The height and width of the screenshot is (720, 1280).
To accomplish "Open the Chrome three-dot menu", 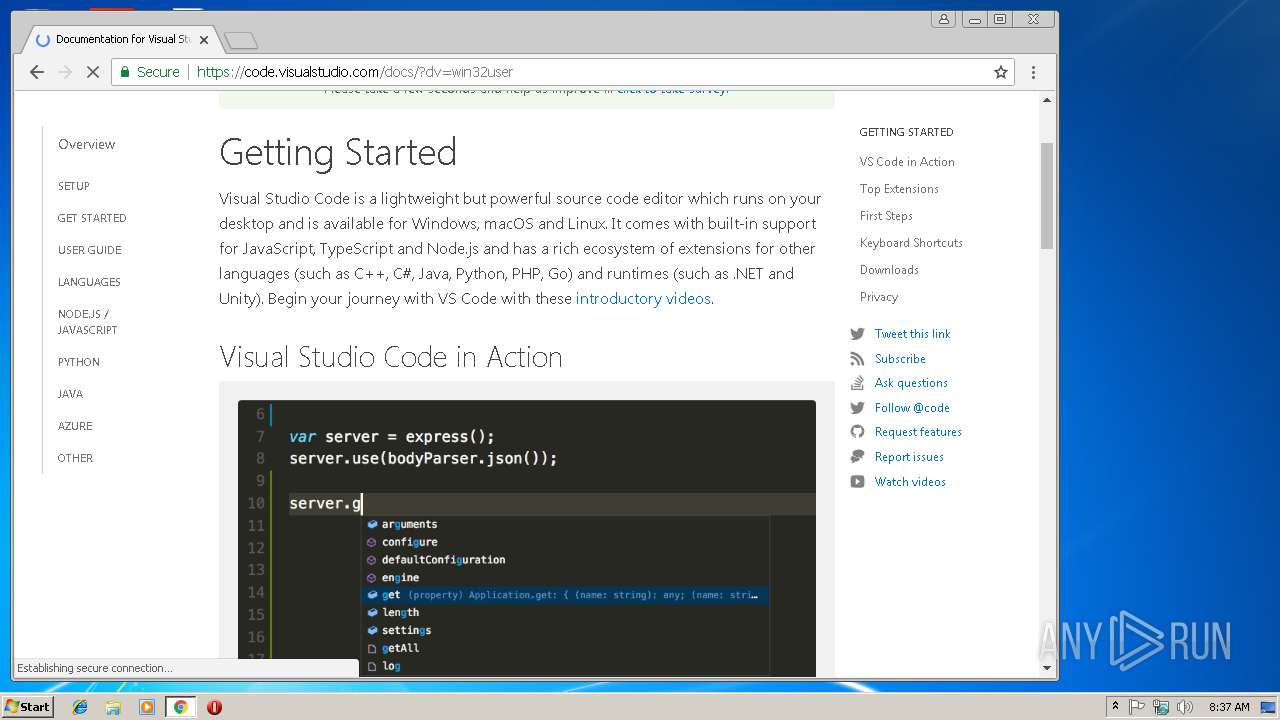I will pos(1033,72).
